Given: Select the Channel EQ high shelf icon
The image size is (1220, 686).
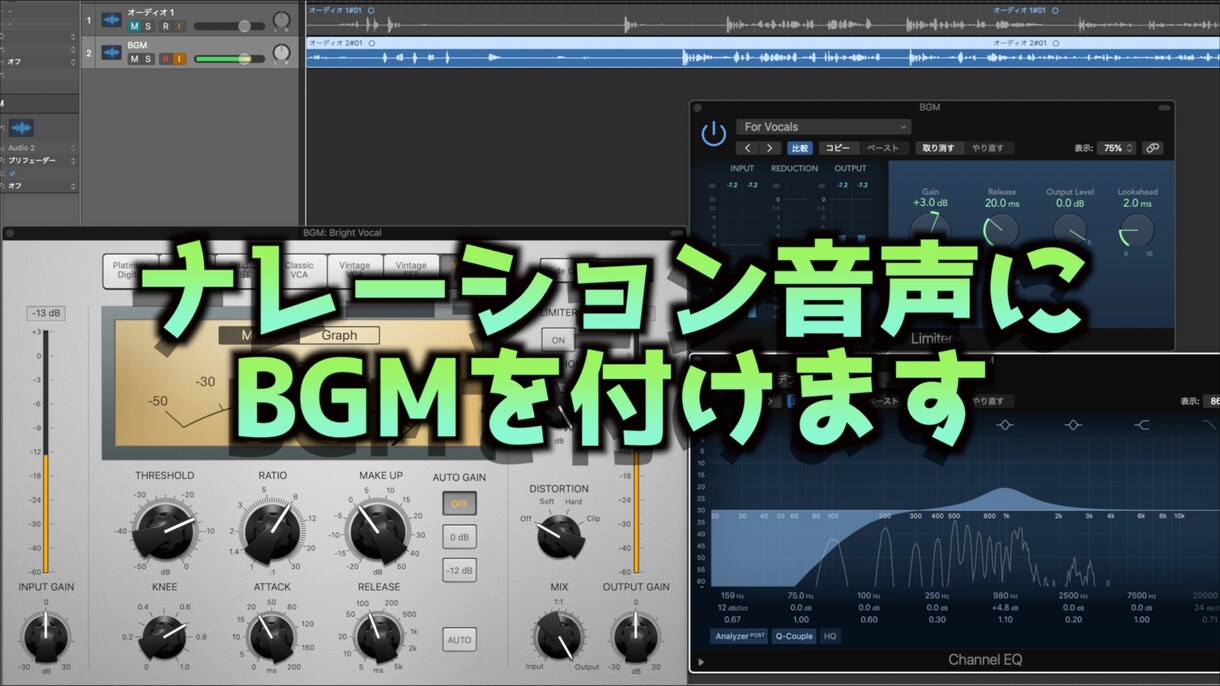Looking at the screenshot, I should pos(1142,425).
